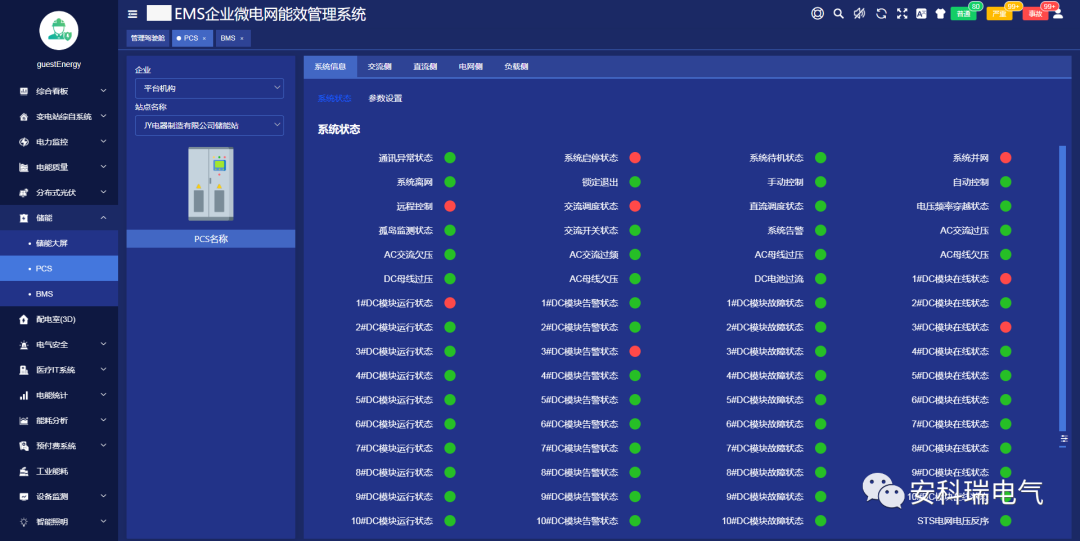
Task: Click the 电能统计 bar chart icon
Action: coord(23,396)
